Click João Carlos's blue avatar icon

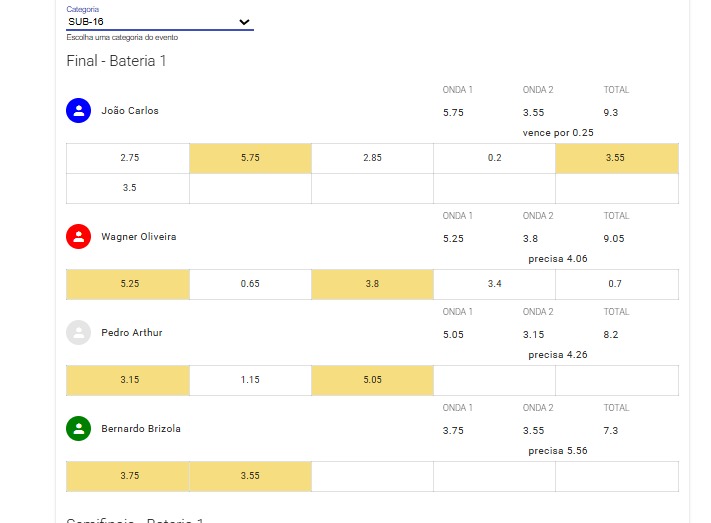tap(78, 111)
